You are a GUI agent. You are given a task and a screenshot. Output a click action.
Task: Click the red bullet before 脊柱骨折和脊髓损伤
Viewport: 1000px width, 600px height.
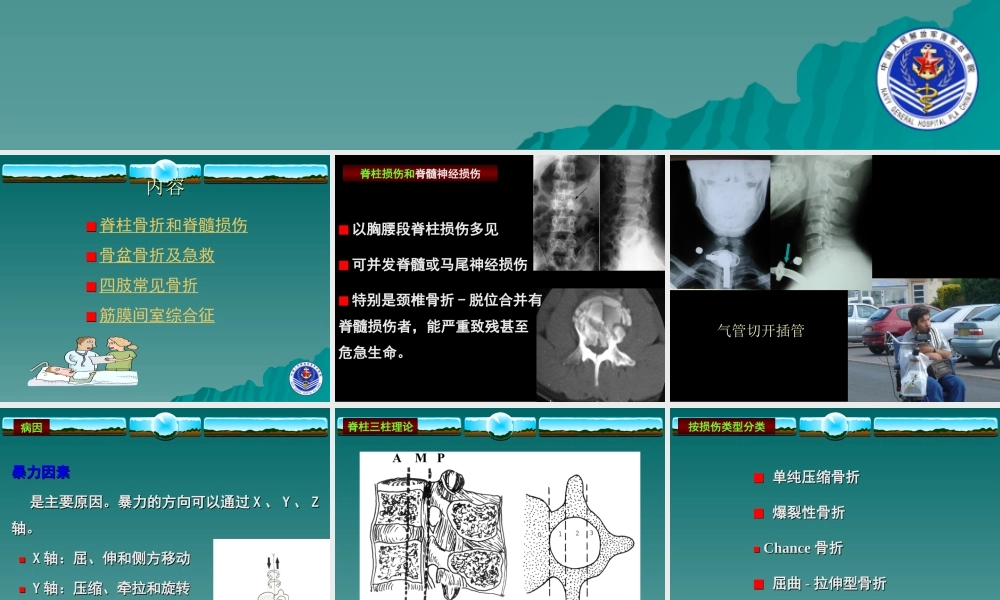point(91,226)
